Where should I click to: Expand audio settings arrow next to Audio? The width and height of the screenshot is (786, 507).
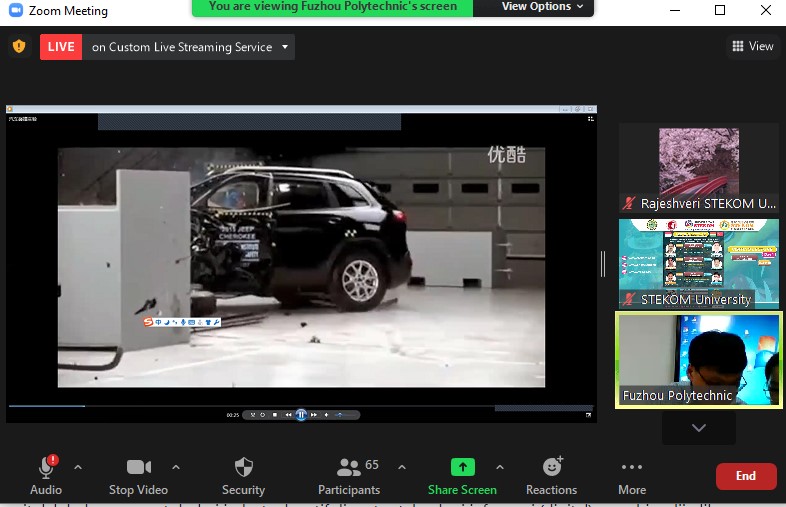tap(78, 467)
